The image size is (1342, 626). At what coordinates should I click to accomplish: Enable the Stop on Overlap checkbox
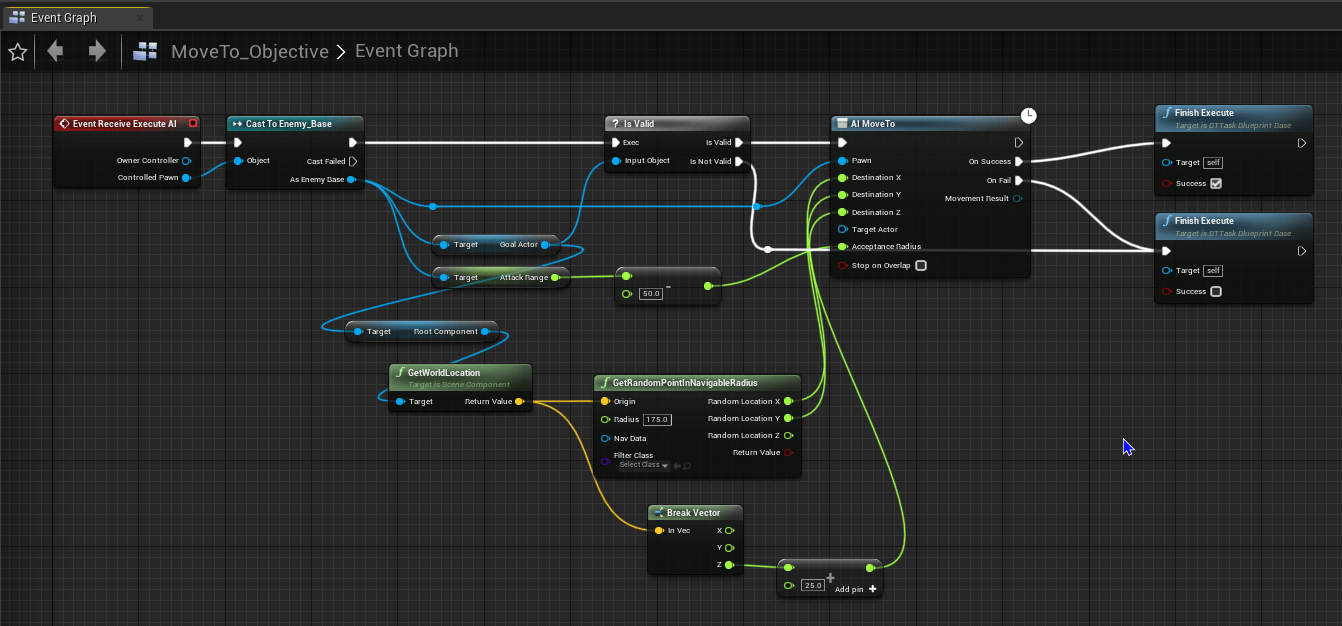[x=921, y=266]
